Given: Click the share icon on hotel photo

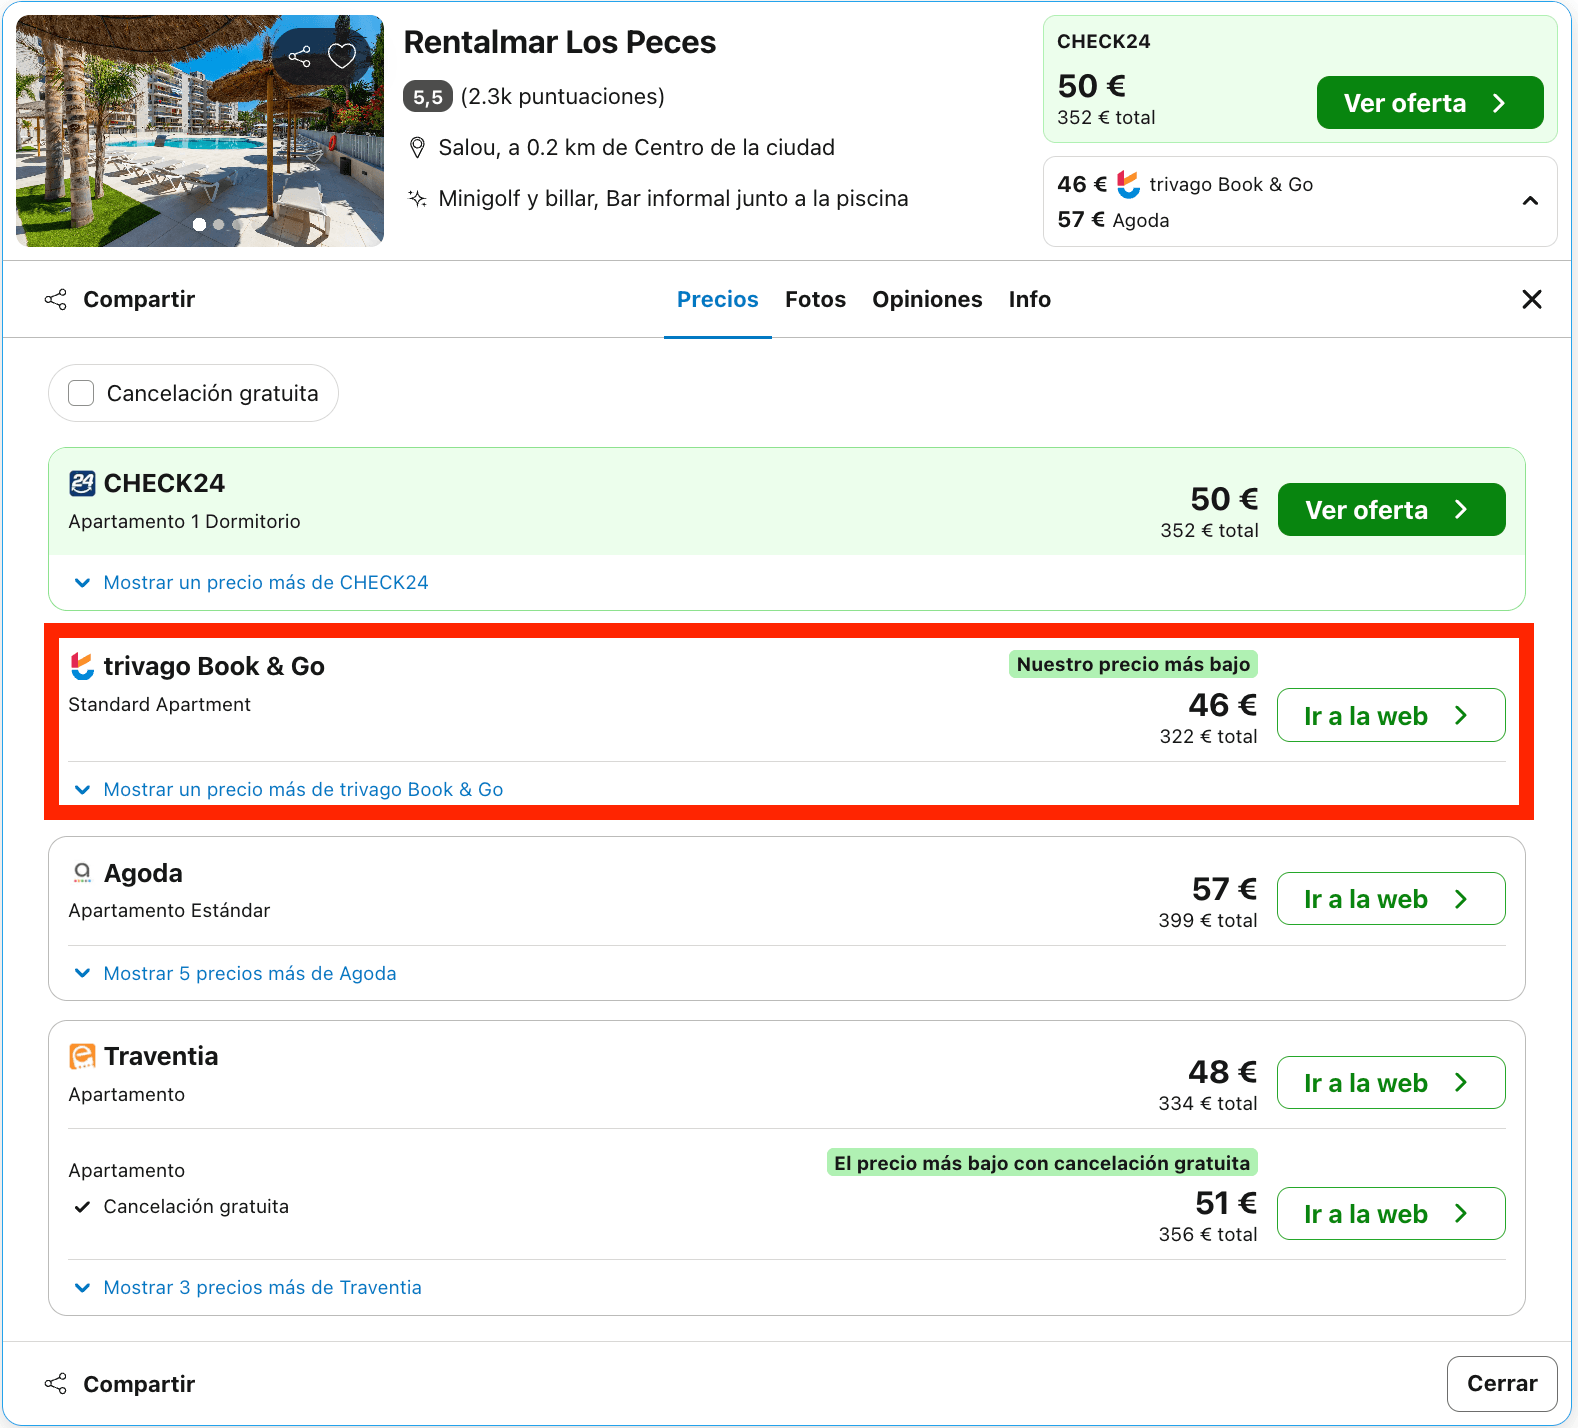Looking at the screenshot, I should (299, 56).
